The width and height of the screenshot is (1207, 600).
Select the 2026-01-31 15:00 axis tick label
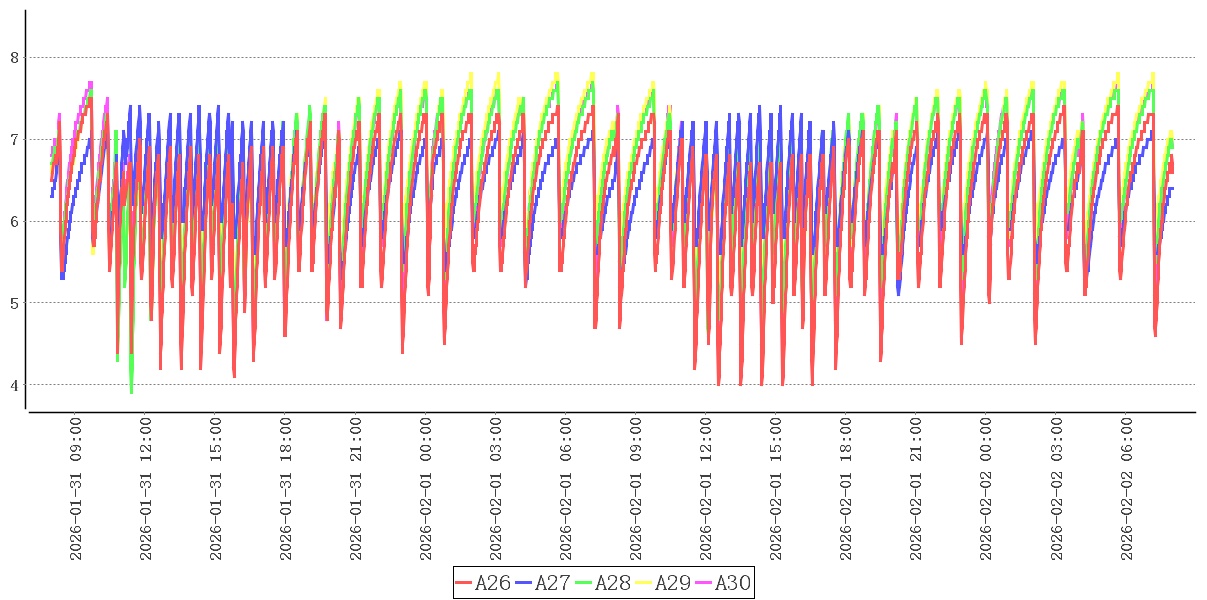(x=216, y=489)
